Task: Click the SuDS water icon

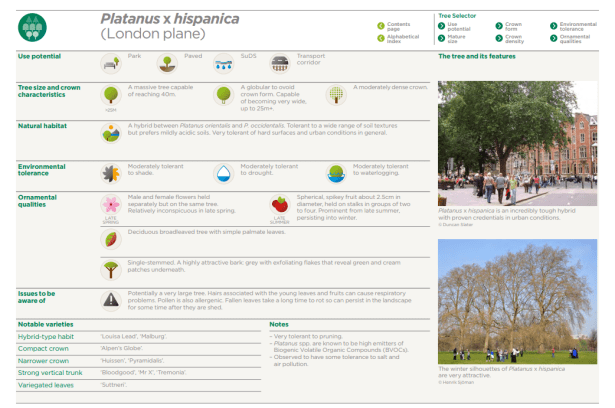Action: pos(224,63)
